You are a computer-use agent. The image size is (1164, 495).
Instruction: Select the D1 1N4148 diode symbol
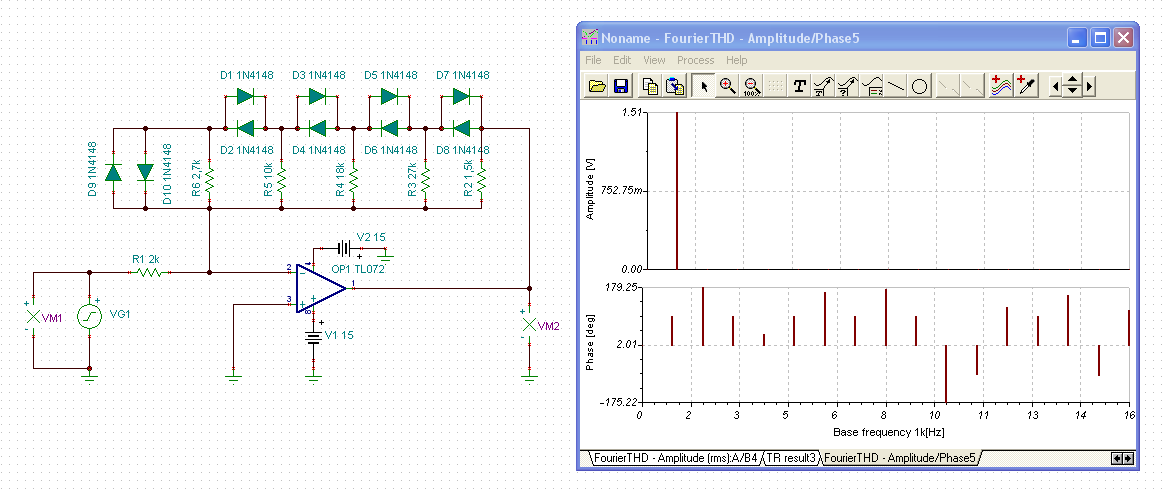click(245, 96)
